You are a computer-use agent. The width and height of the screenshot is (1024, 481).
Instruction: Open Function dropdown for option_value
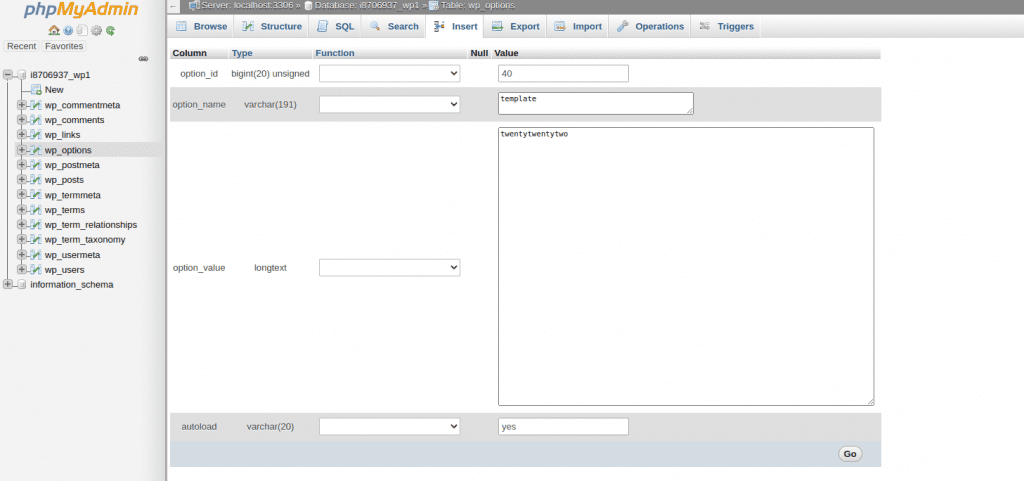tap(389, 268)
